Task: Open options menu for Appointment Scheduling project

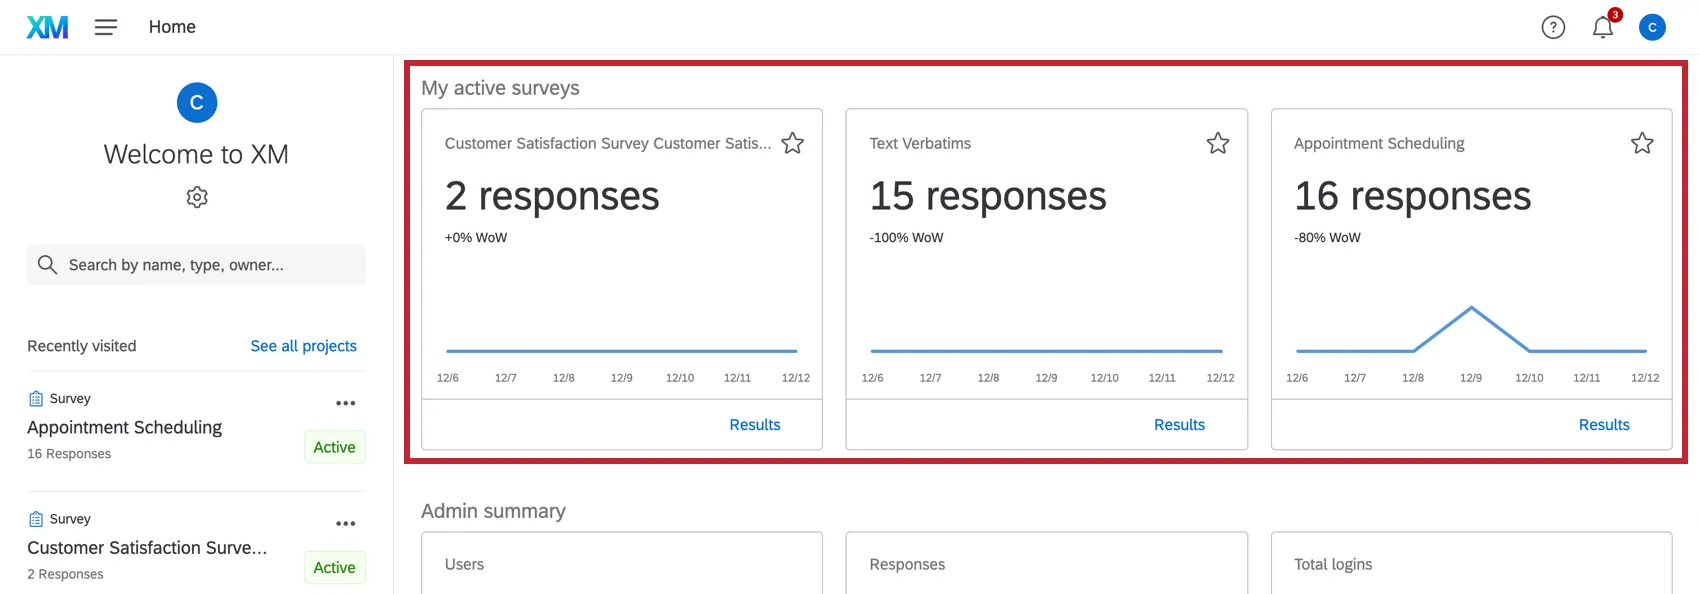Action: click(x=346, y=403)
